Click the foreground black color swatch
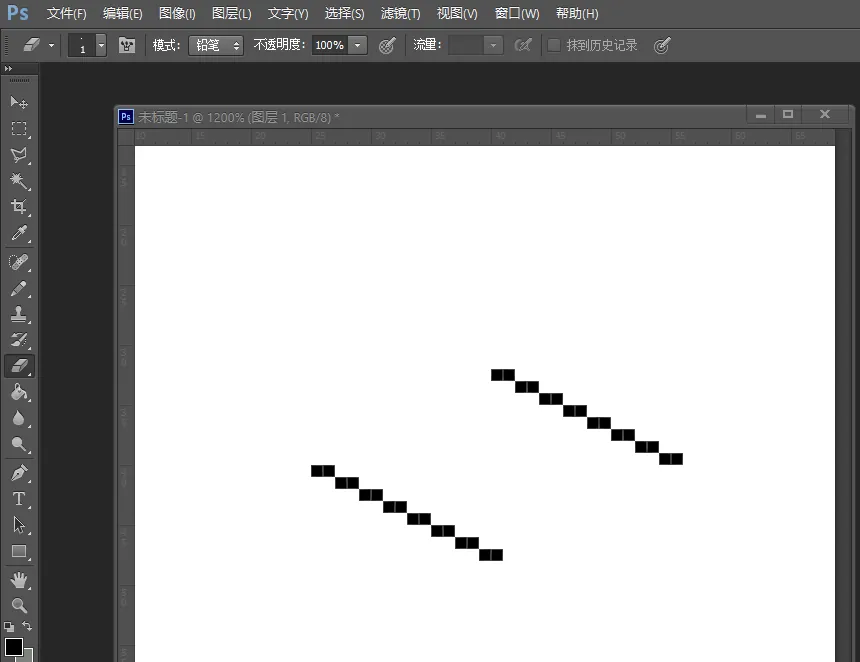 tap(13, 647)
